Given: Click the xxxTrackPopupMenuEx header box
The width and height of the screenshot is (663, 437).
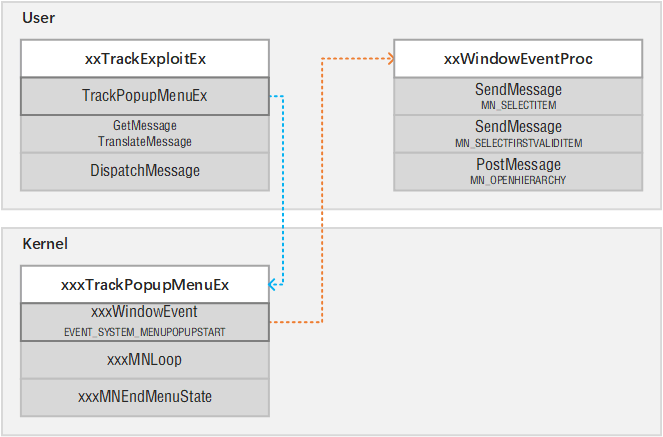Looking at the screenshot, I should click(x=145, y=285).
